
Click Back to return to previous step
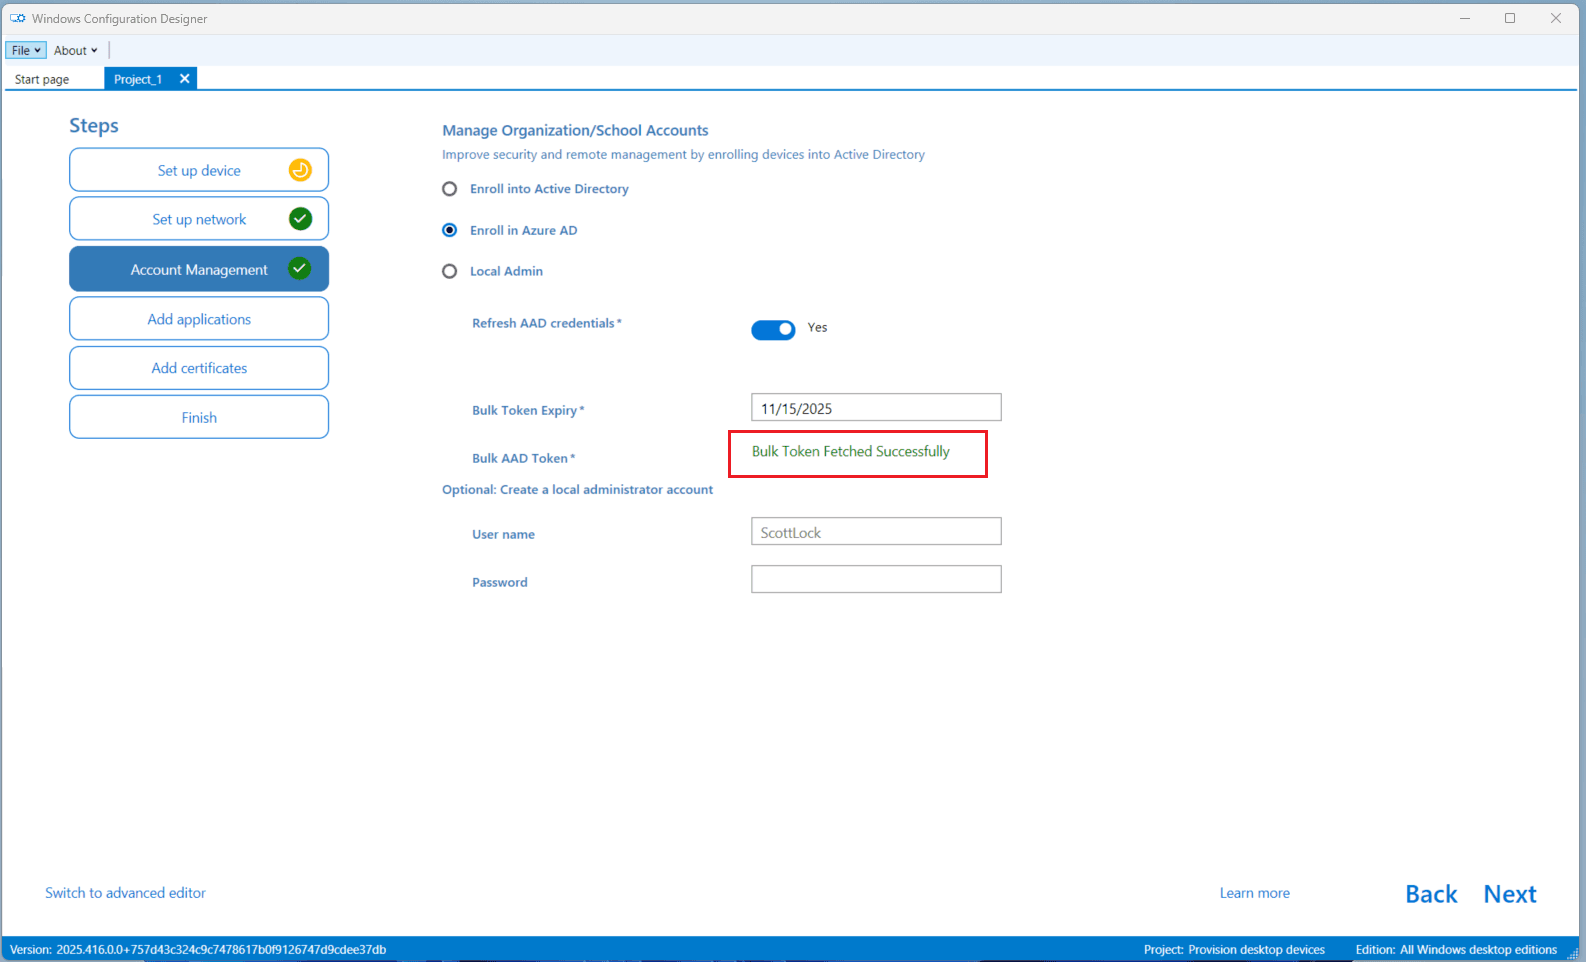(1431, 894)
